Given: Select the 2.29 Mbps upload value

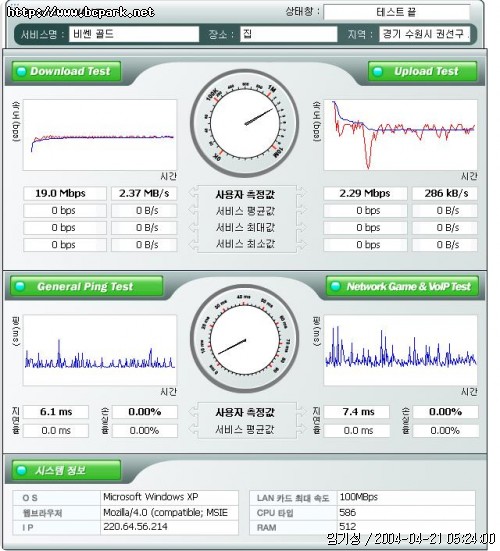Looking at the screenshot, I should [x=365, y=193].
